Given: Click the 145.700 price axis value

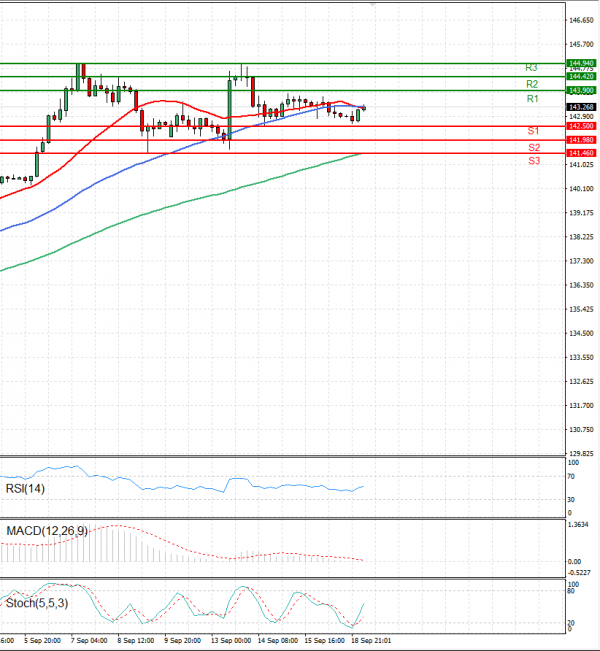Looking at the screenshot, I should coord(581,44).
